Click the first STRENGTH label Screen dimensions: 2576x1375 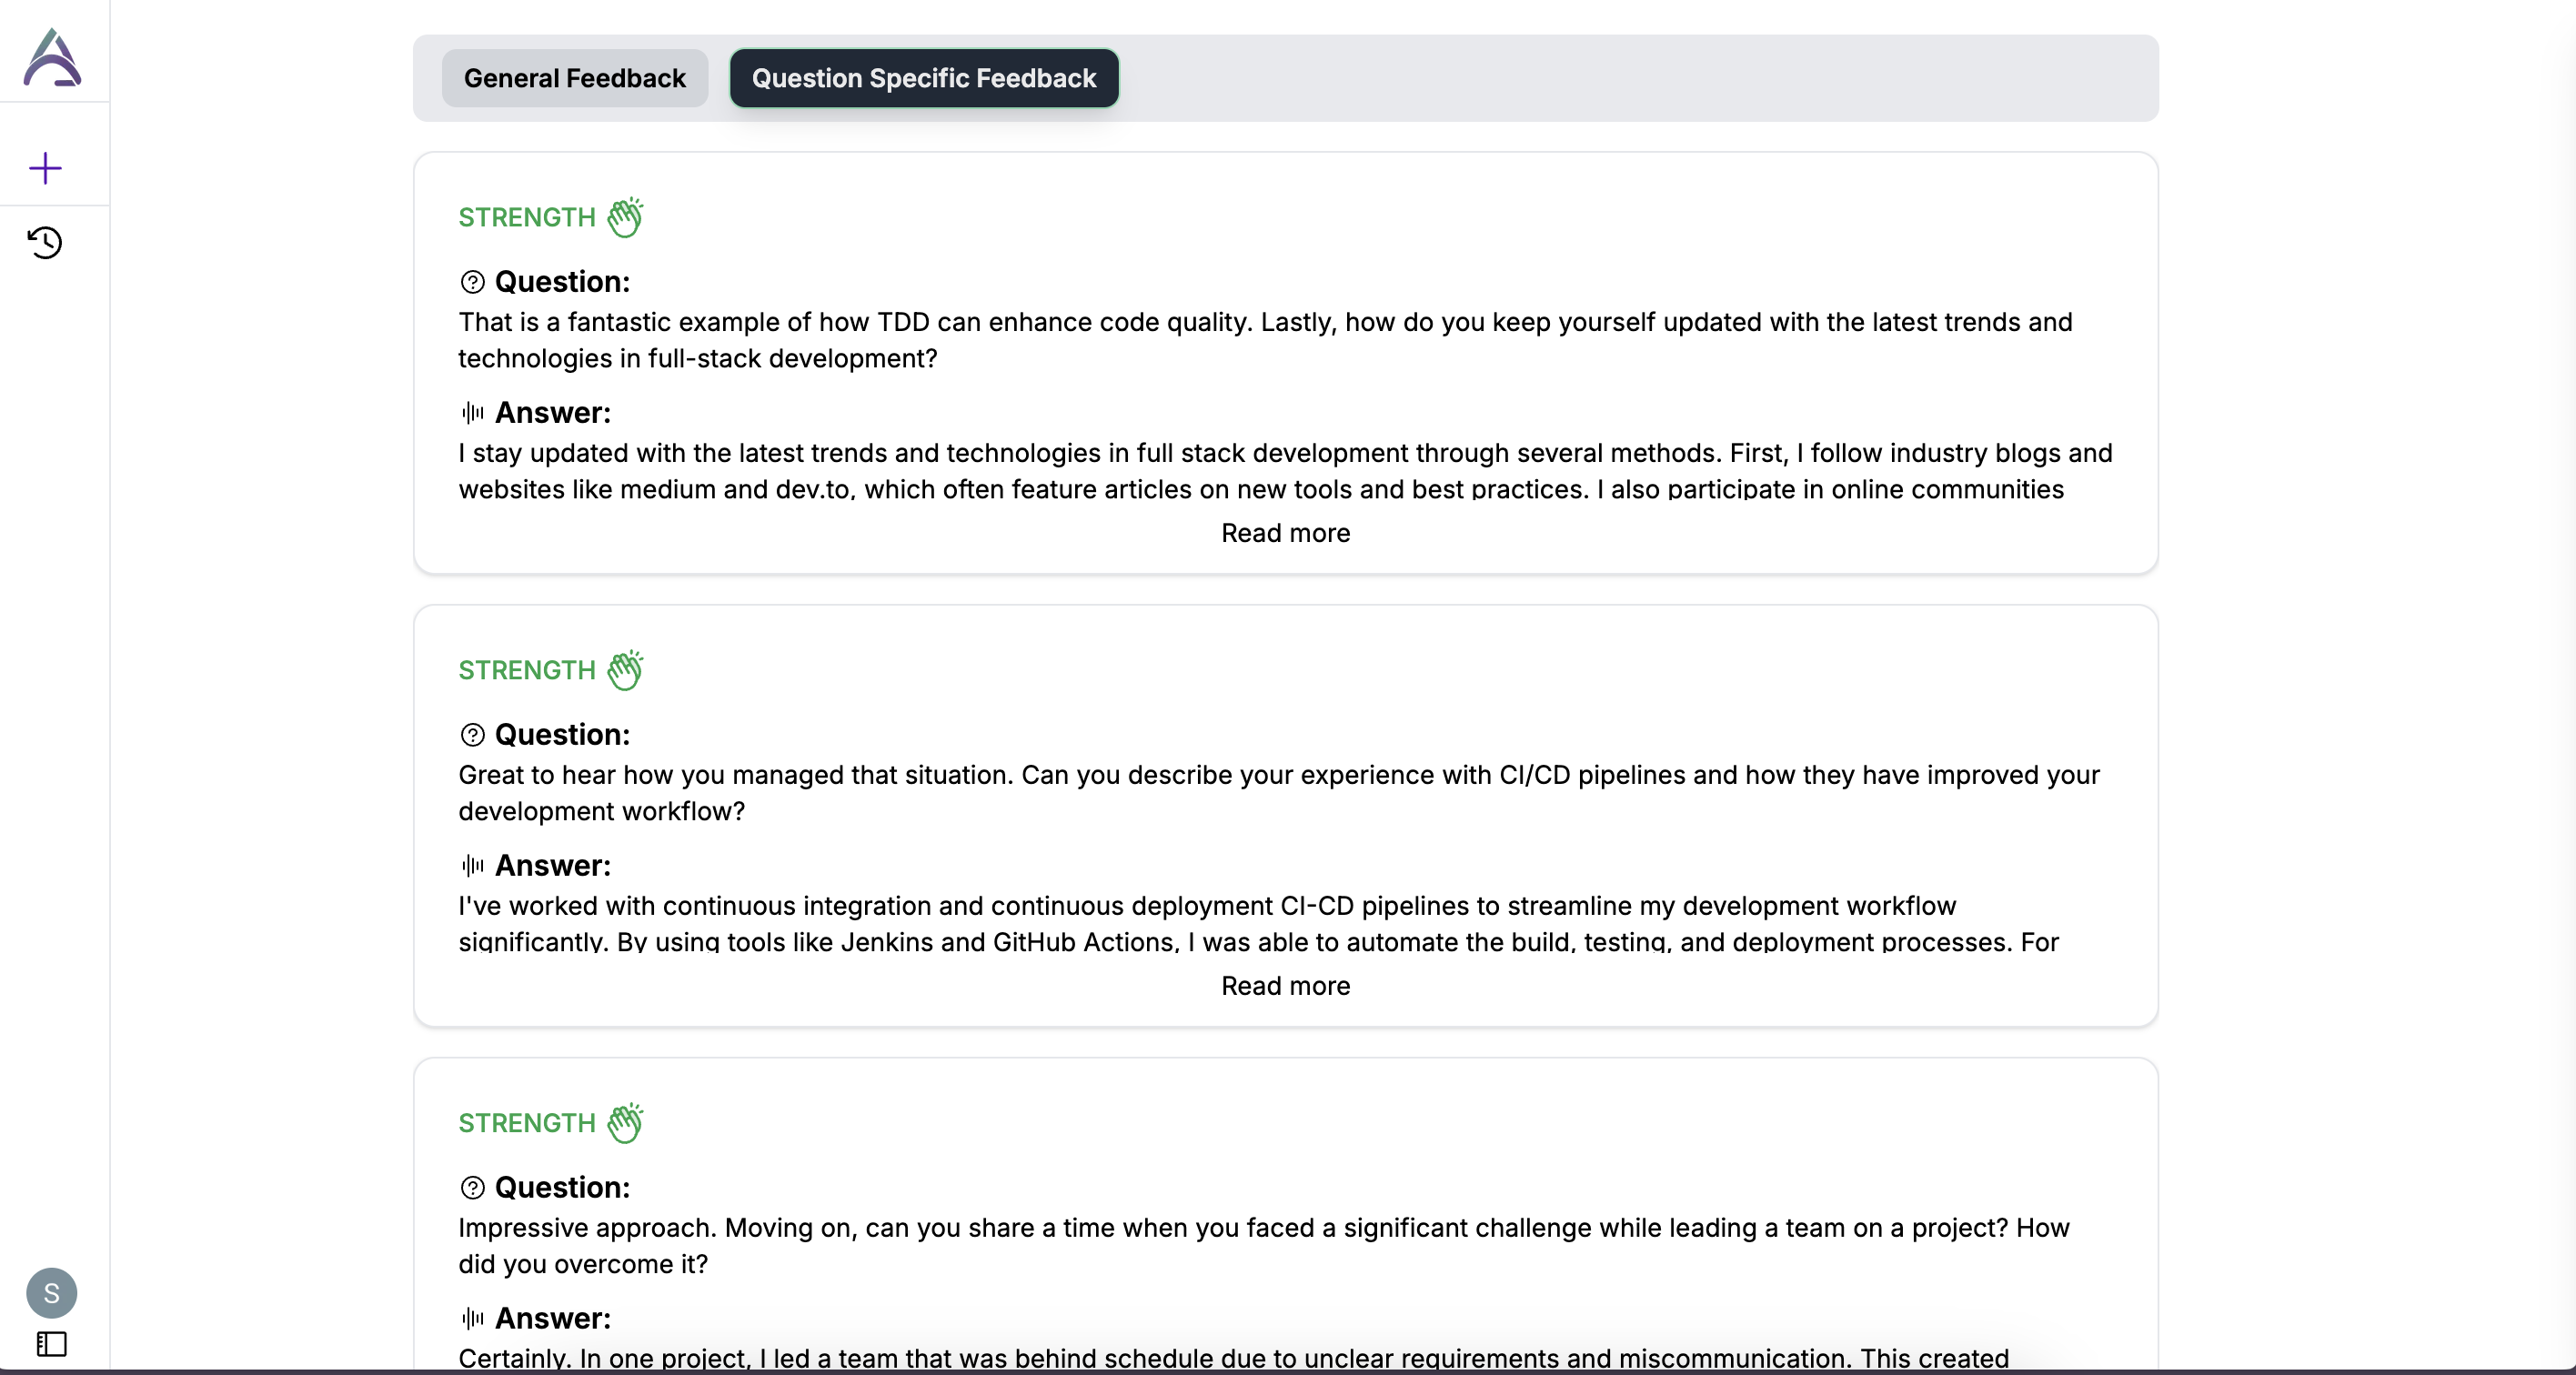526,217
